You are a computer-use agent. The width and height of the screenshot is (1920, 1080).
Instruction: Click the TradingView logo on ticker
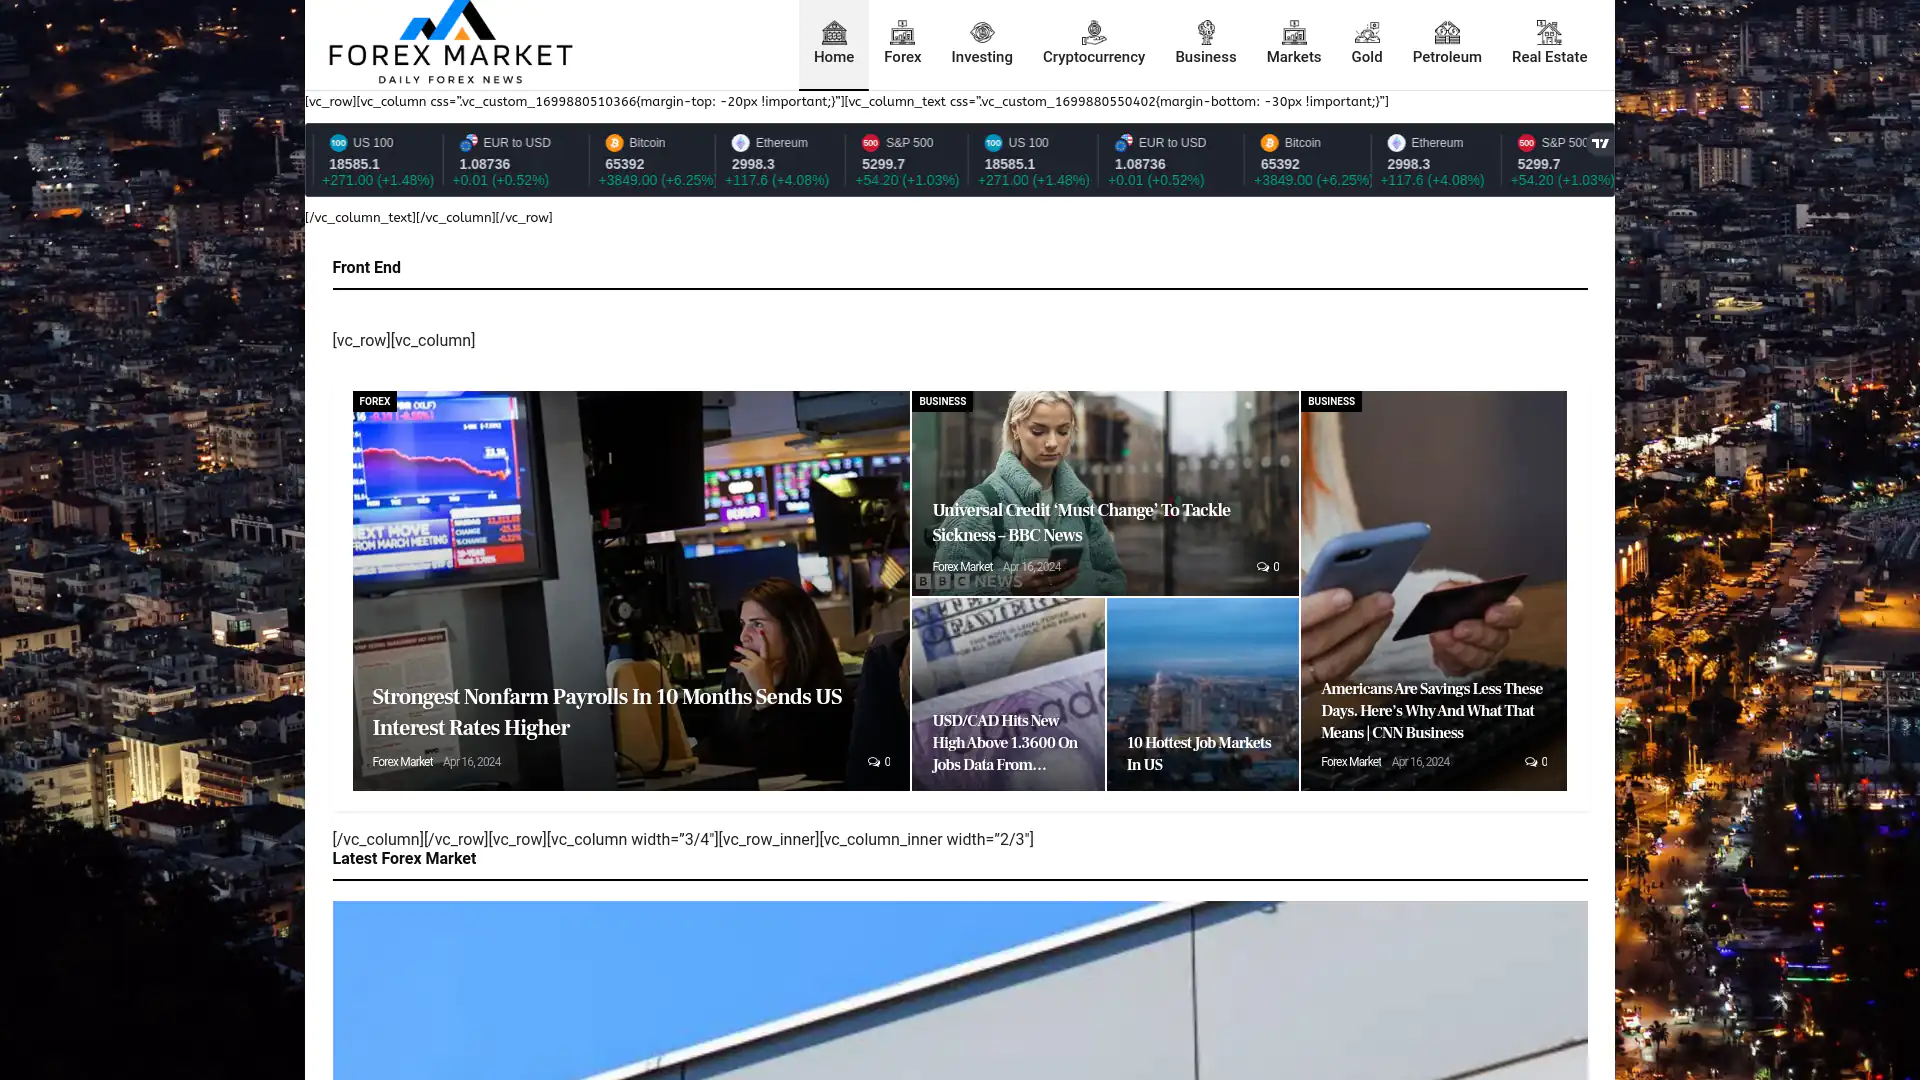coord(1600,143)
